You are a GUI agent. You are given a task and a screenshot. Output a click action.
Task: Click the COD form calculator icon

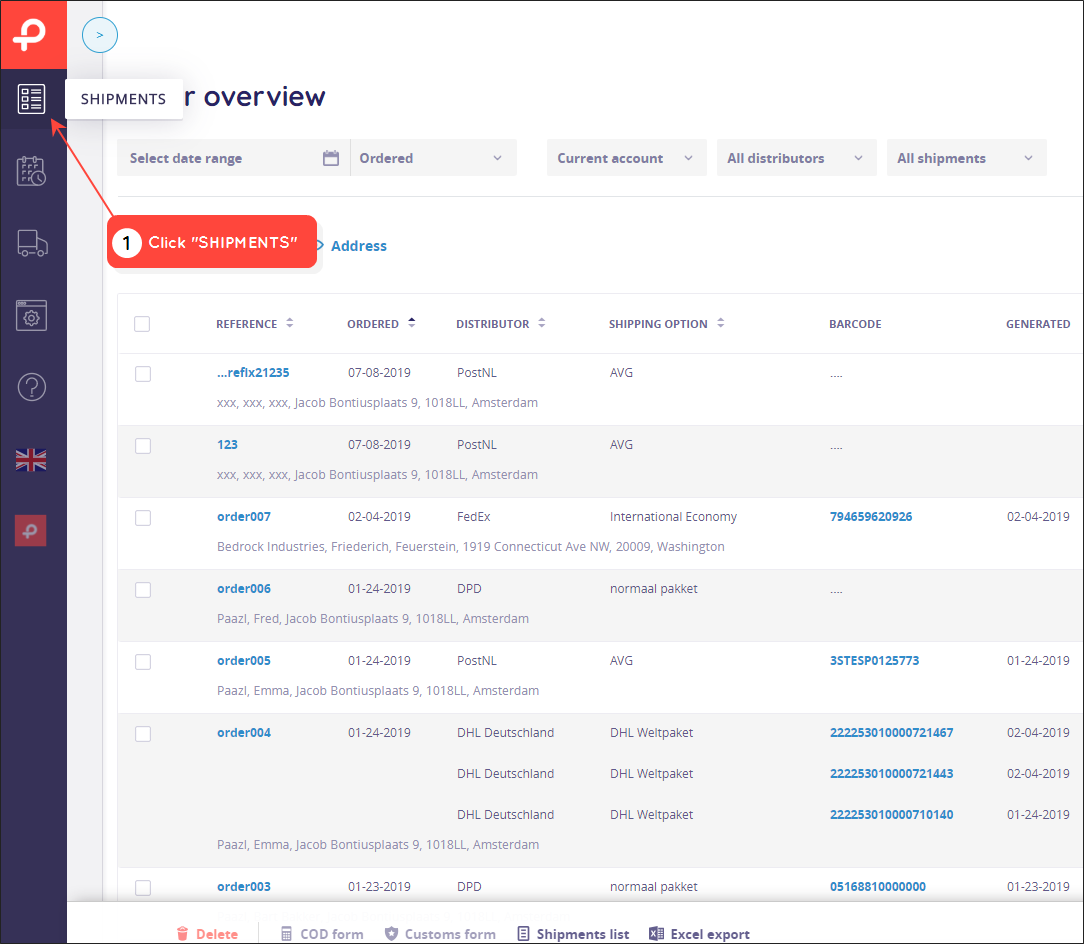[286, 934]
